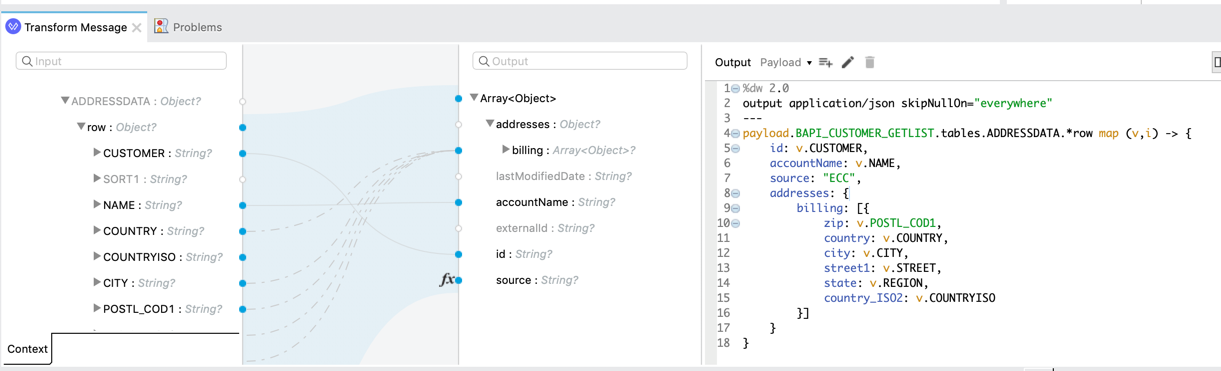Click the 'street1: v.STREET' code line
1221x371 pixels.
[x=883, y=268]
